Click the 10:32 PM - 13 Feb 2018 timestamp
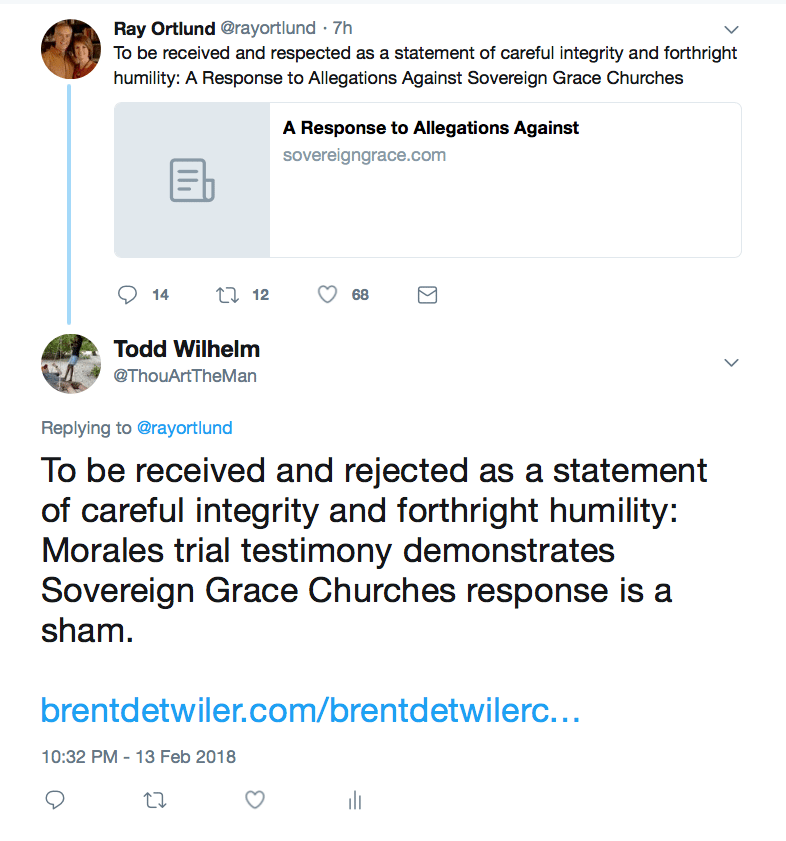786x841 pixels. click(138, 756)
